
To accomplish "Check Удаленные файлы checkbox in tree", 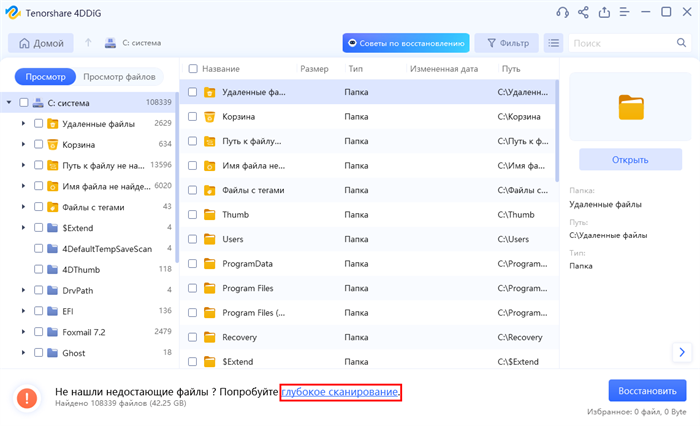I will point(38,124).
